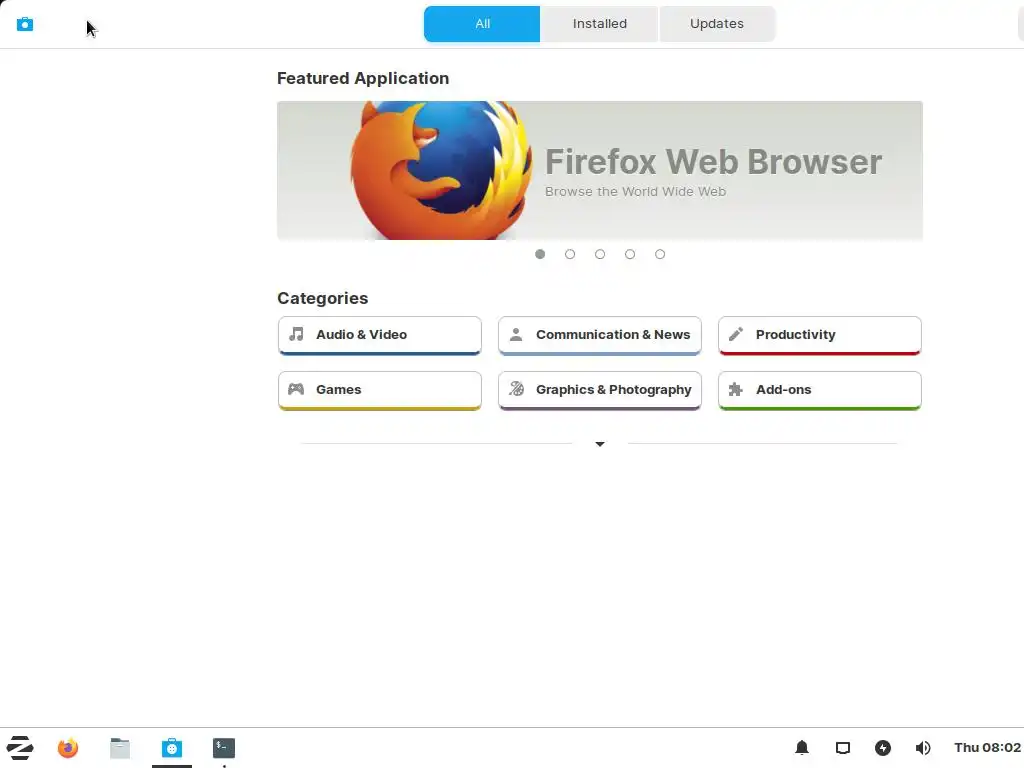Open Terminal from the taskbar
This screenshot has height=768, width=1024.
tap(223, 748)
